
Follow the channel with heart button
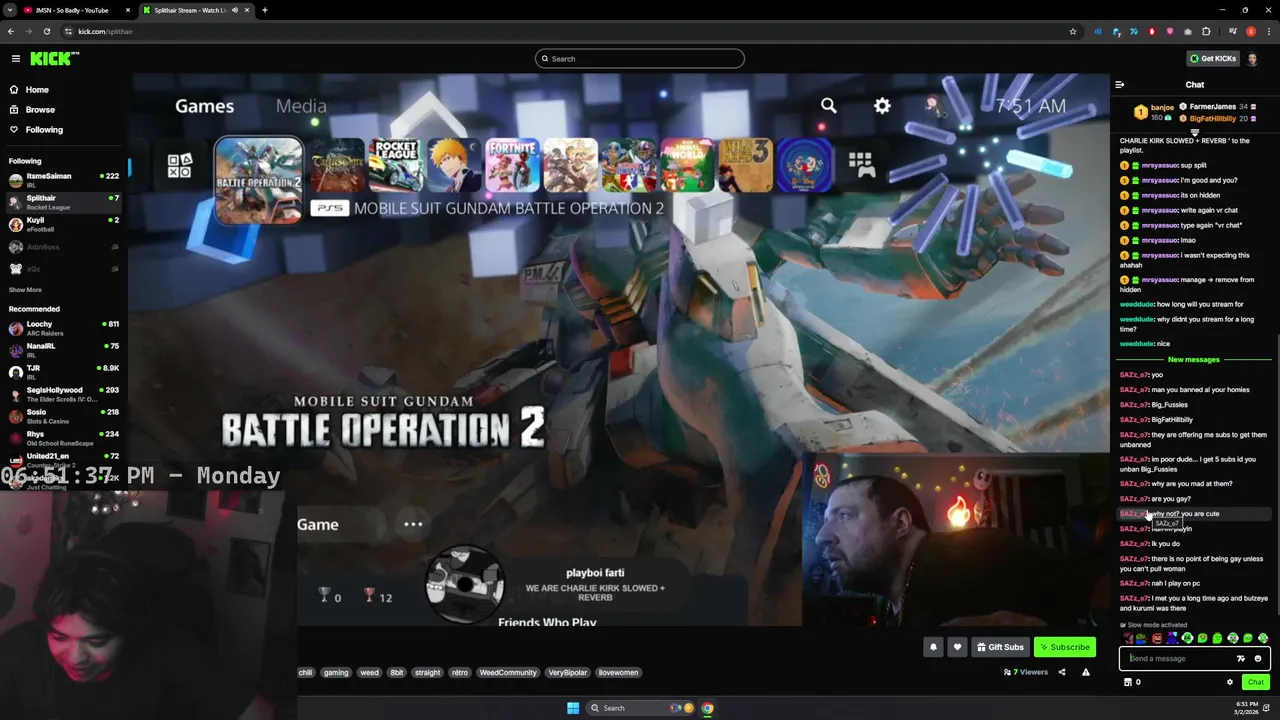pos(957,647)
